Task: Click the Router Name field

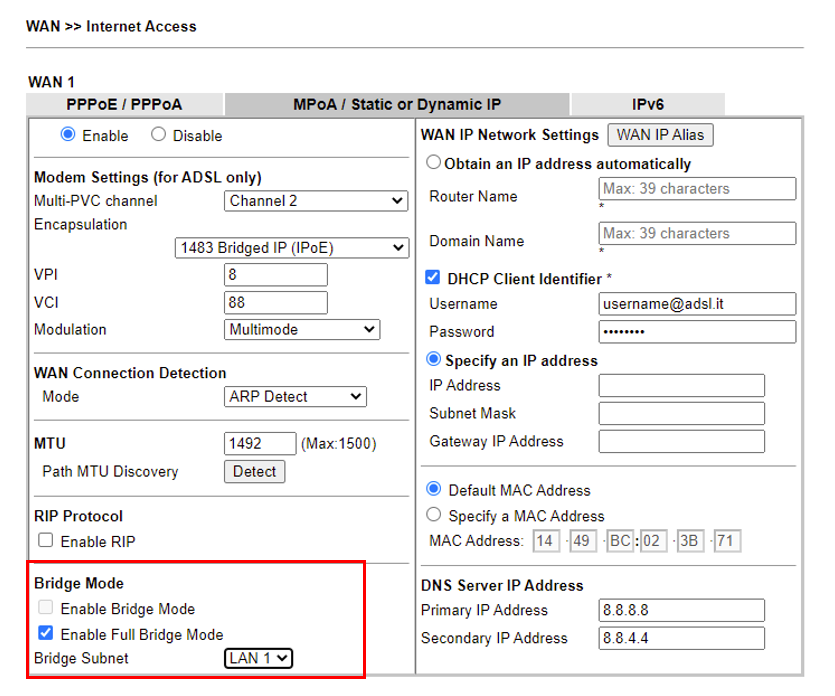Action: 697,189
